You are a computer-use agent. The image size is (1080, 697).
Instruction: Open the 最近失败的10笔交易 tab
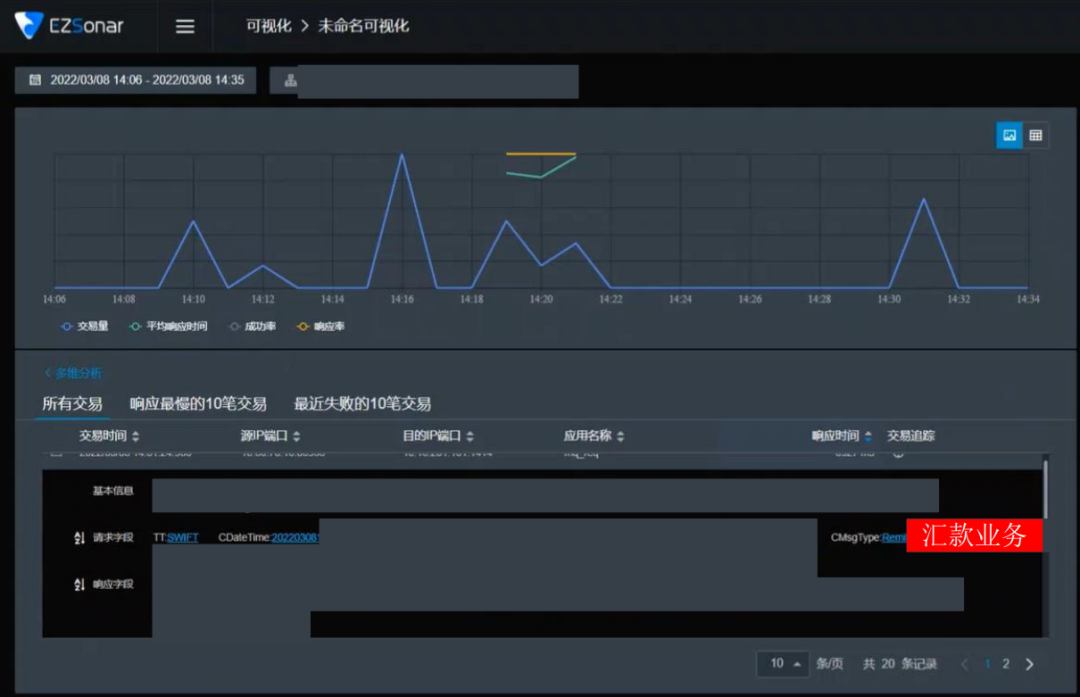pyautogui.click(x=362, y=404)
